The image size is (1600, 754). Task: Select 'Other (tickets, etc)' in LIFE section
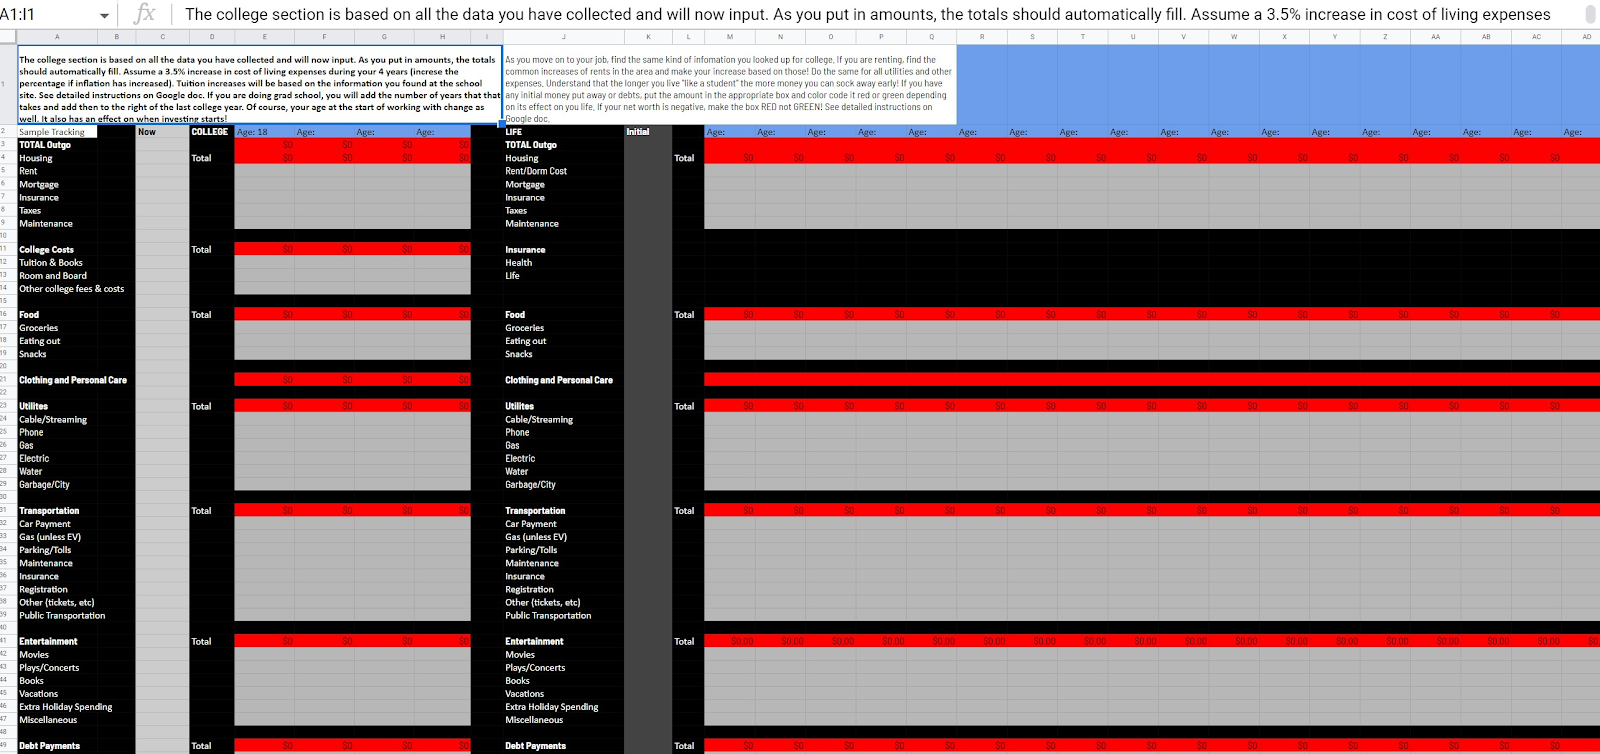(543, 603)
